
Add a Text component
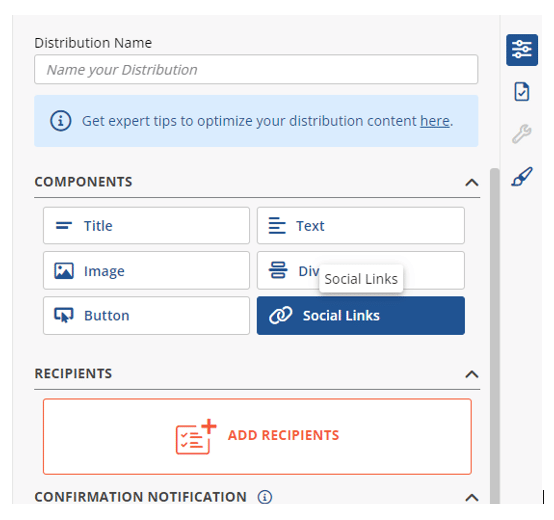click(x=361, y=225)
